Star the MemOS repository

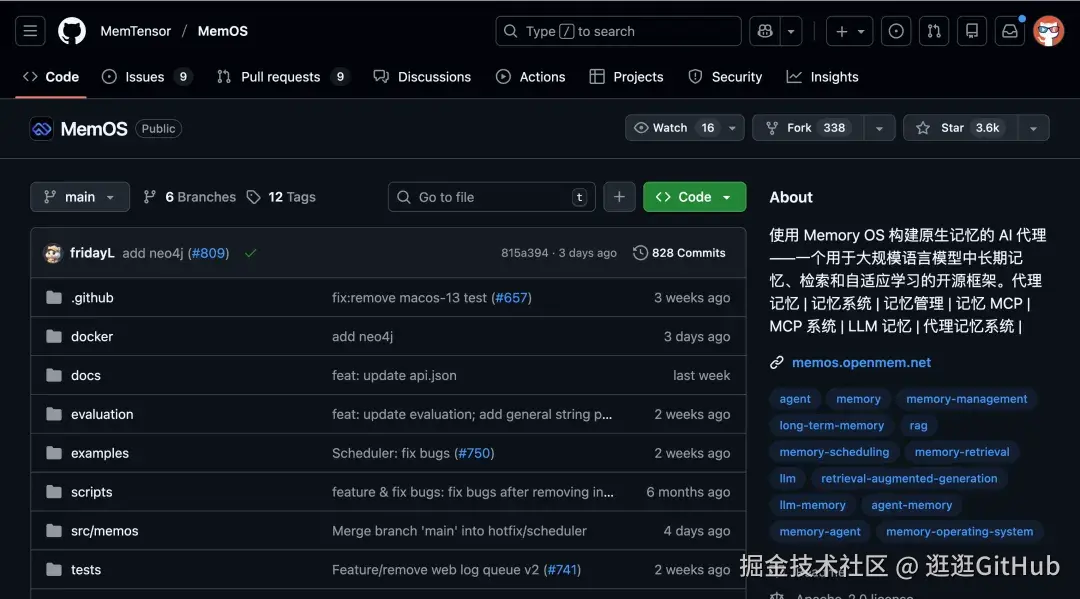pyautogui.click(x=961, y=127)
